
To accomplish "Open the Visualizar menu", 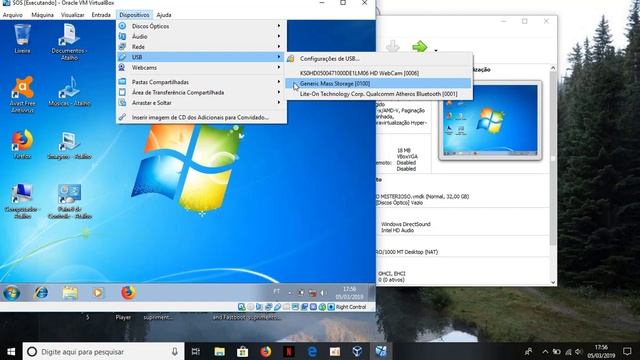I will tap(72, 15).
